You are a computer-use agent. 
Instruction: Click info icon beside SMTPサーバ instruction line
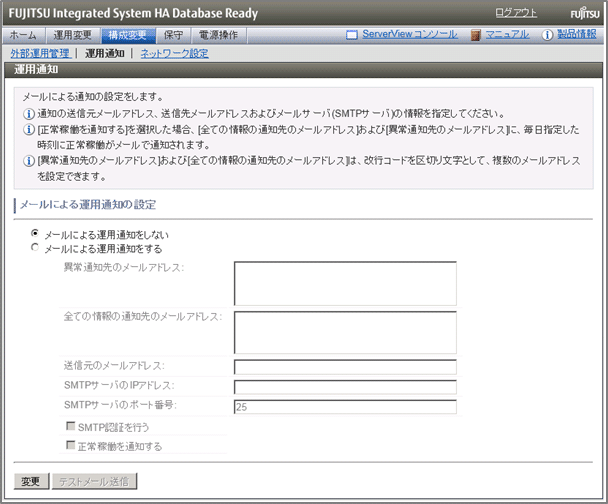coord(29,114)
